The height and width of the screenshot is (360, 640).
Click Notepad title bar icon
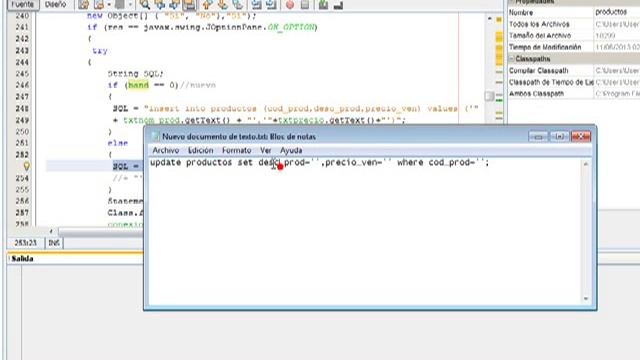[155, 136]
